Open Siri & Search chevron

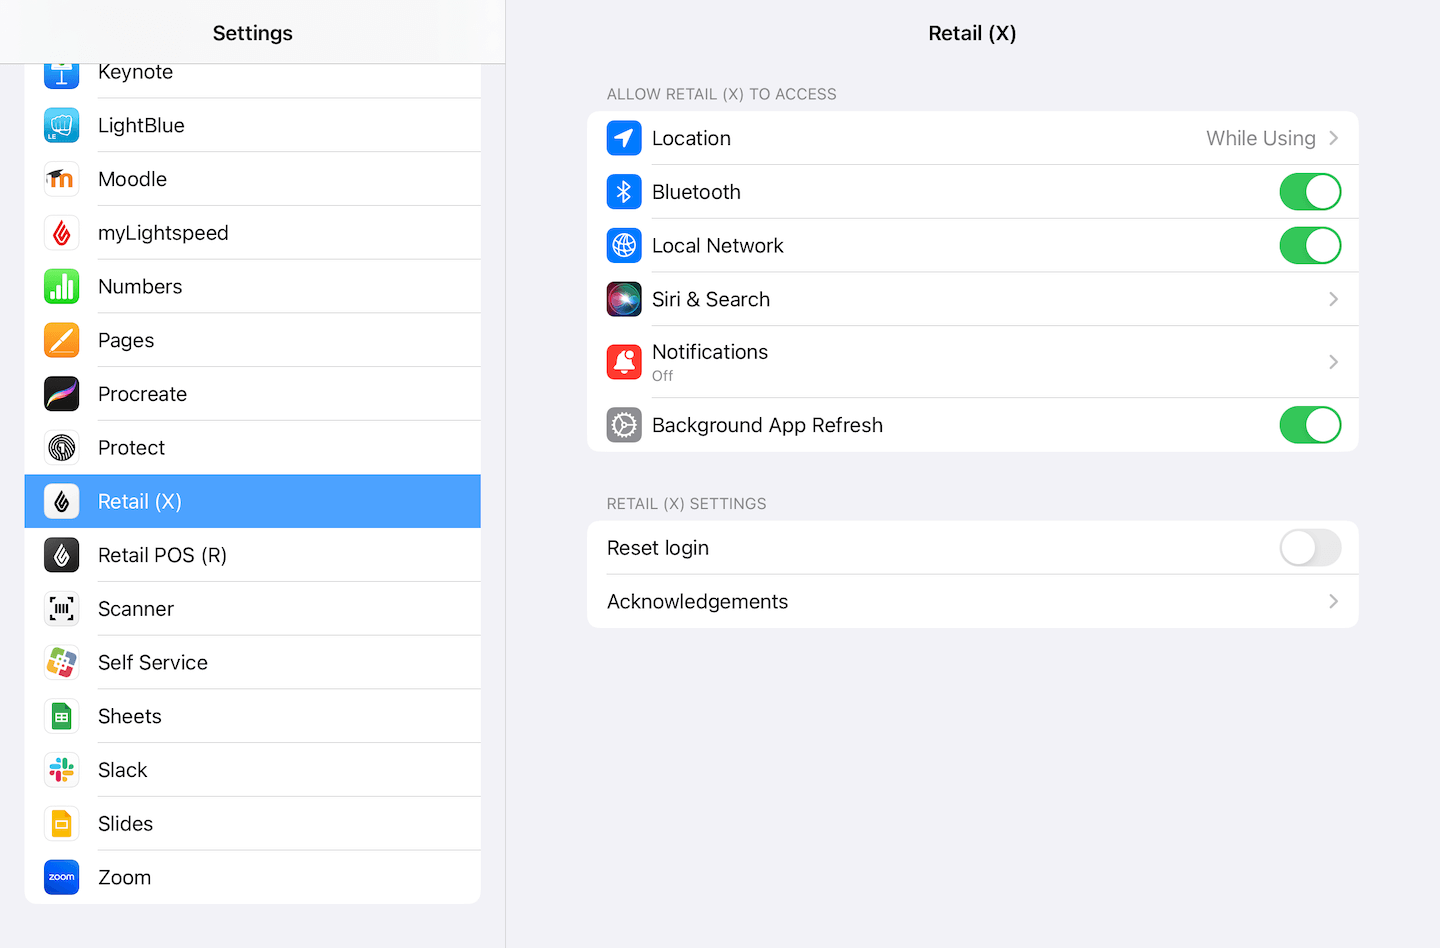pyautogui.click(x=1333, y=299)
